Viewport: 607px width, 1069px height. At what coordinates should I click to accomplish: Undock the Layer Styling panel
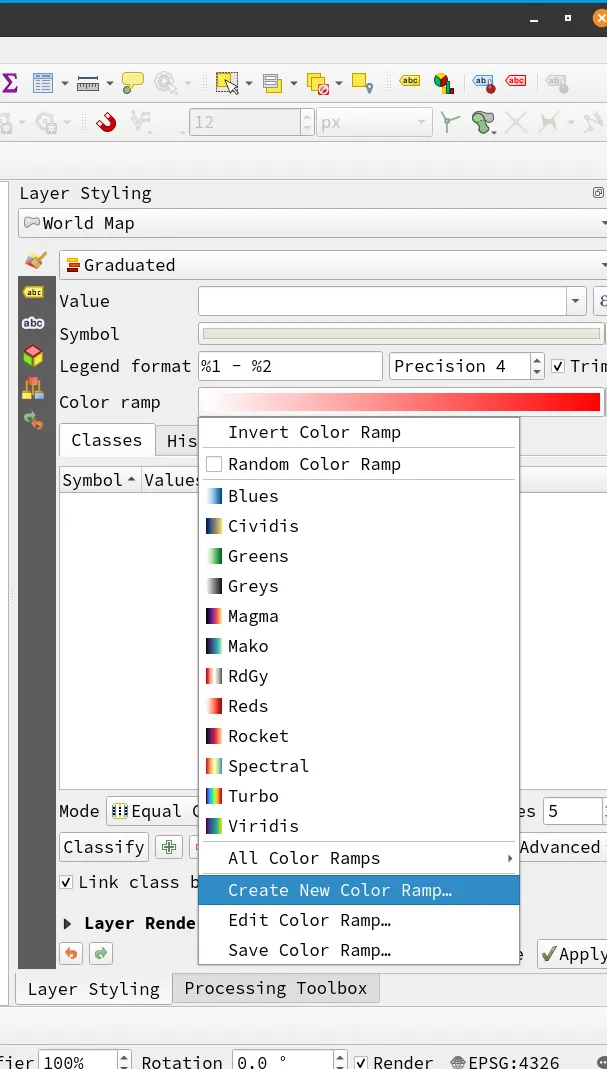(598, 193)
